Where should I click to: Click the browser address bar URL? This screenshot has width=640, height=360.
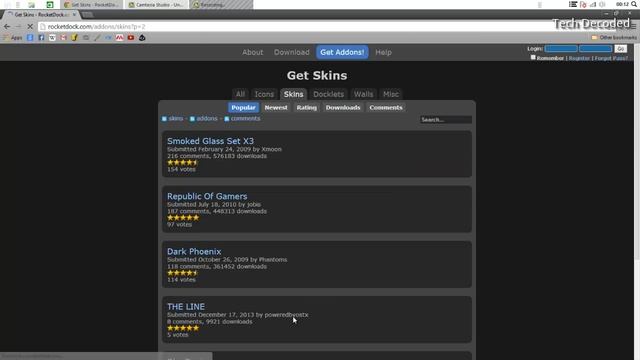coord(96,27)
